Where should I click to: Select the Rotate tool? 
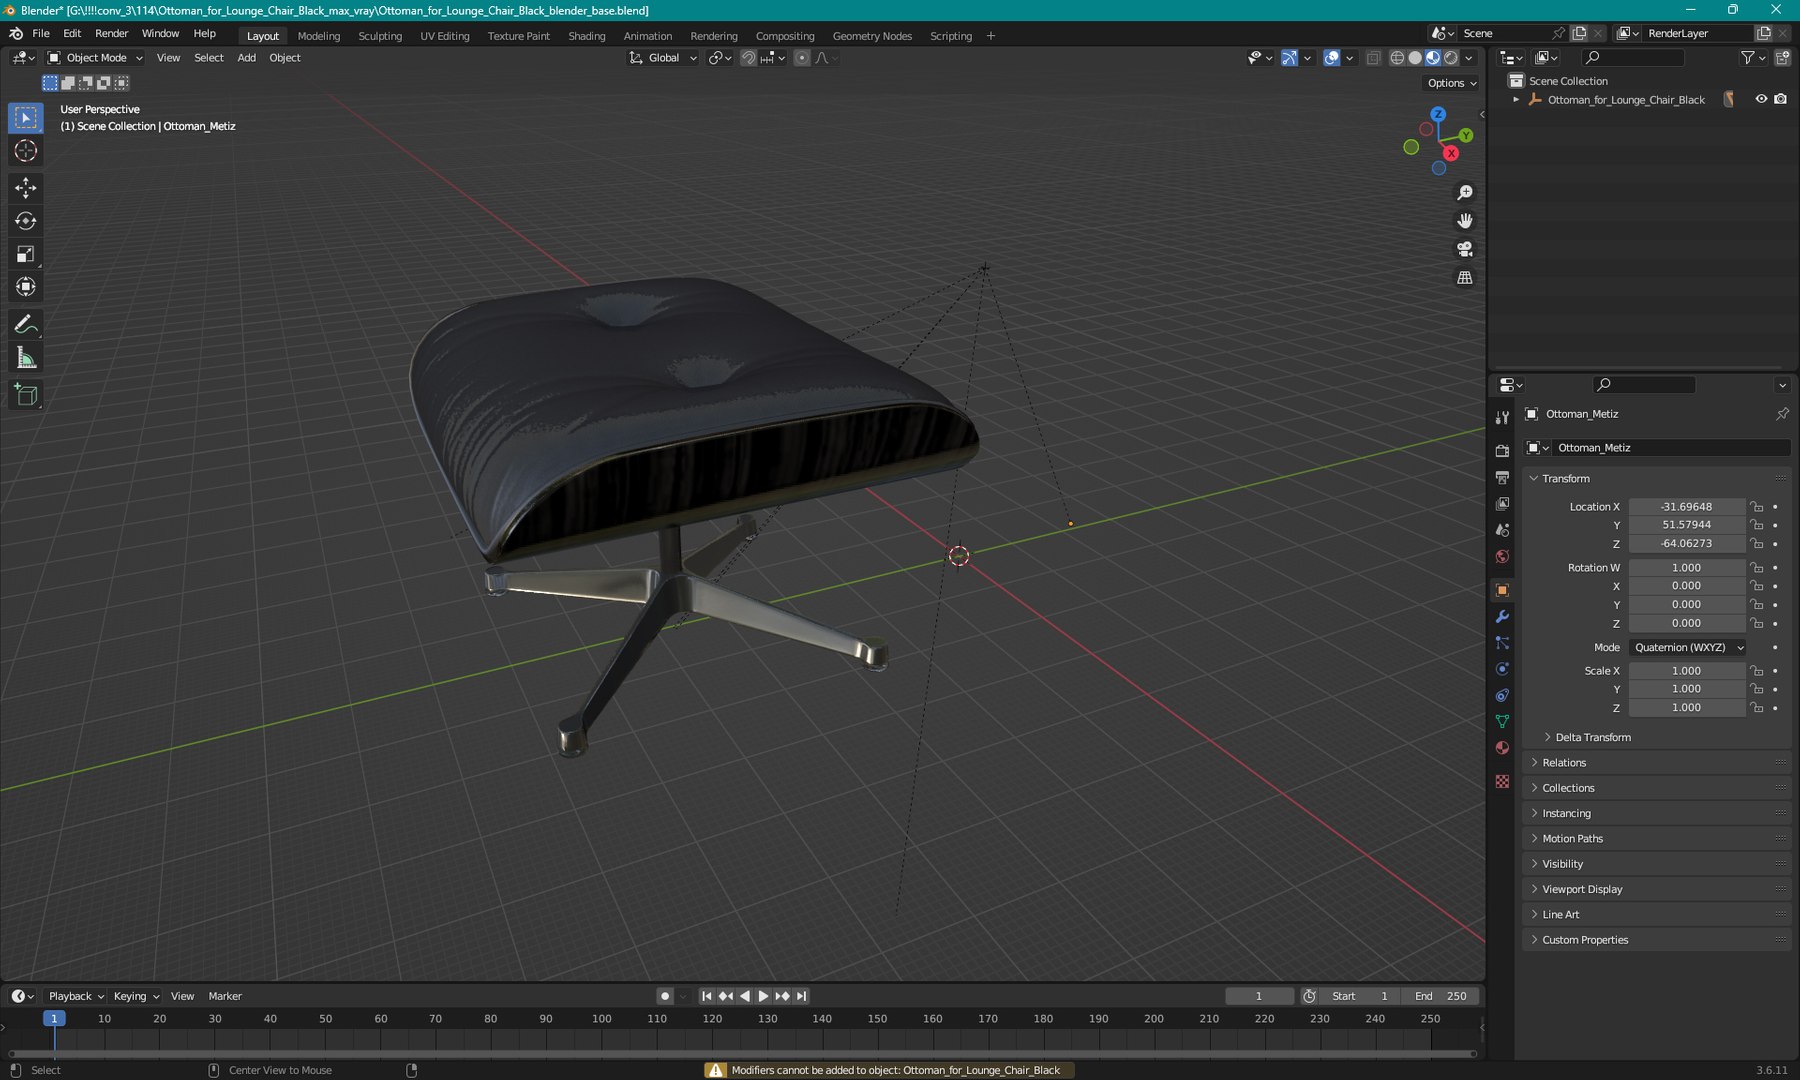click(x=26, y=221)
